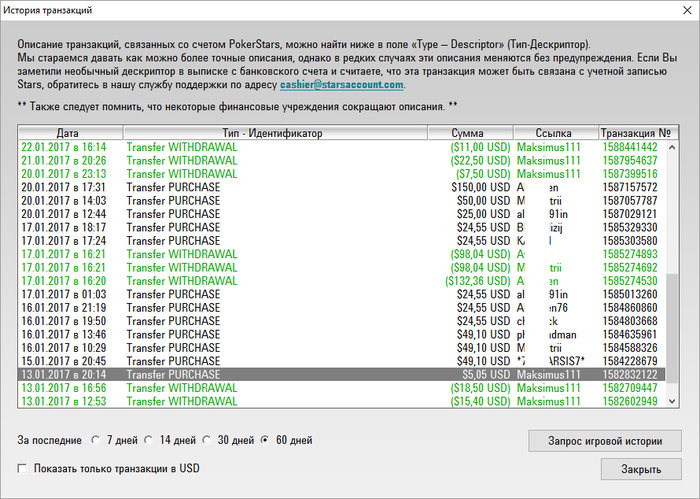Open the cashier@starsaccount.com email link
This screenshot has height=499, width=700.
pyautogui.click(x=342, y=85)
